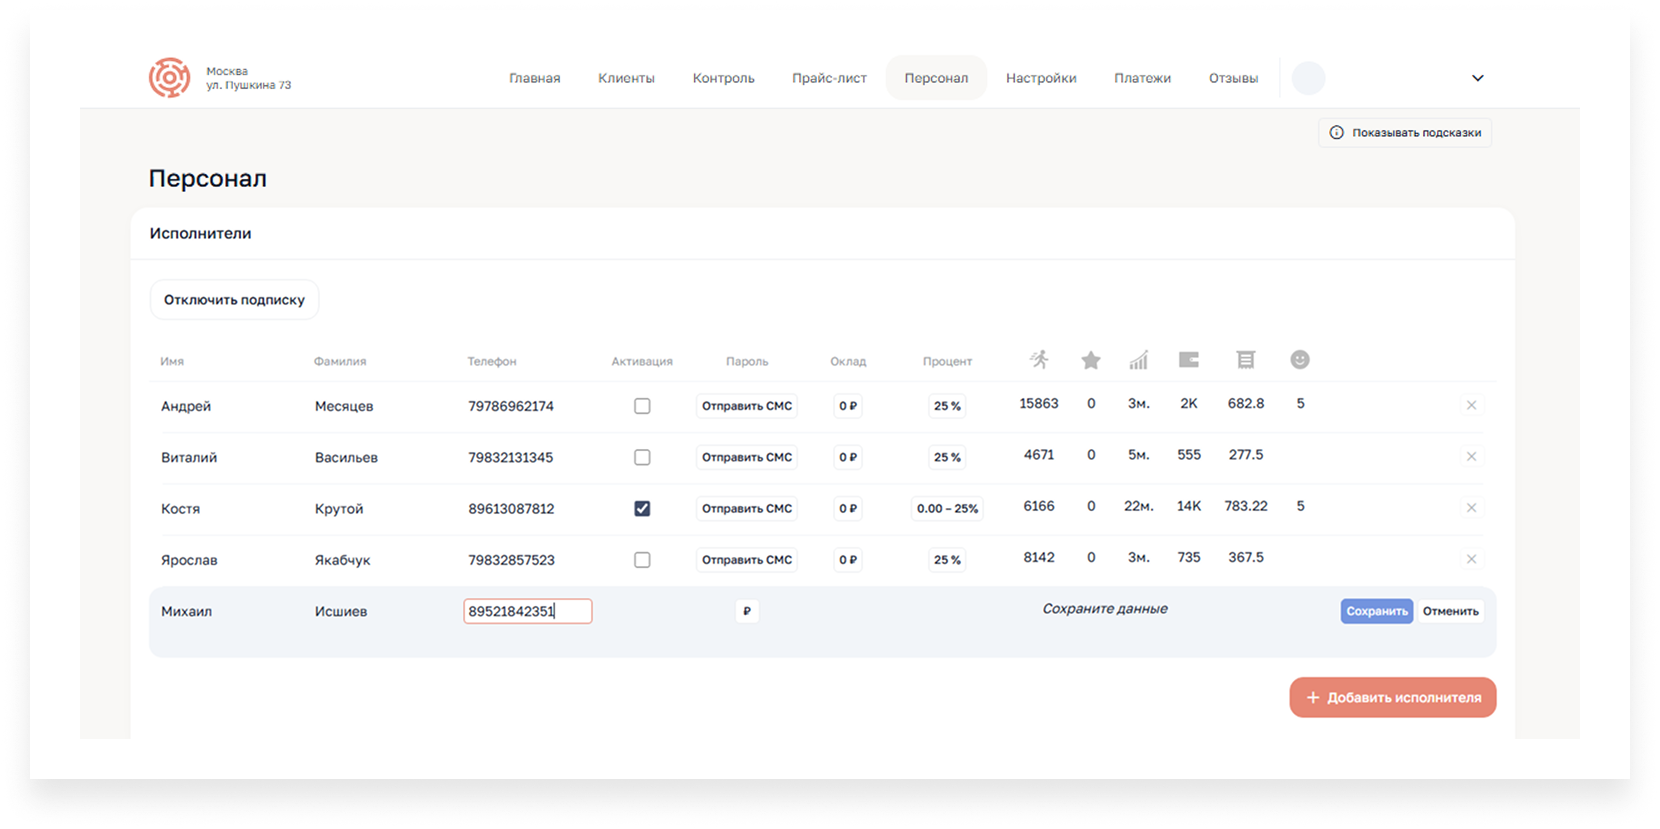Enable activation for Виталий Васильев
1660x829 pixels.
[642, 457]
